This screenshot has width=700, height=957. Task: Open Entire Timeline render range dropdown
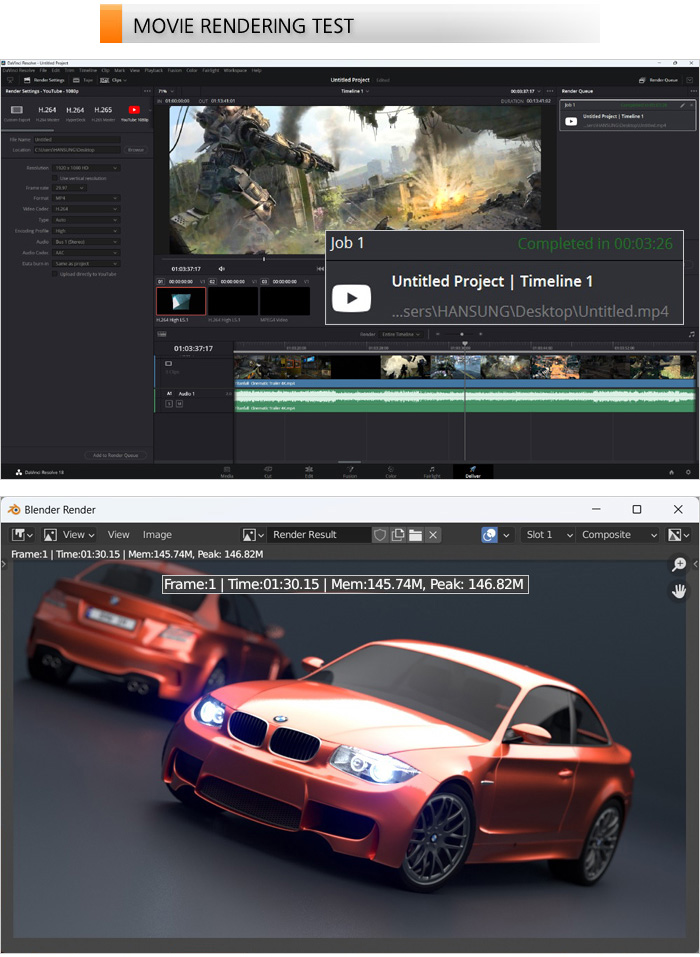(x=400, y=334)
